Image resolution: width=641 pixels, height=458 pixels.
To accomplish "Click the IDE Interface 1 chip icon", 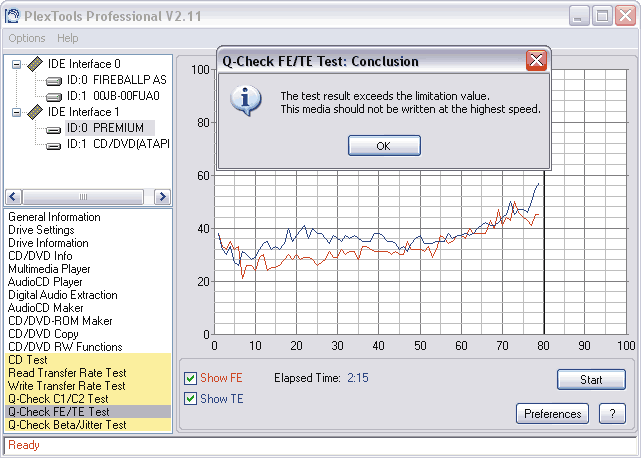I will pyautogui.click(x=35, y=112).
